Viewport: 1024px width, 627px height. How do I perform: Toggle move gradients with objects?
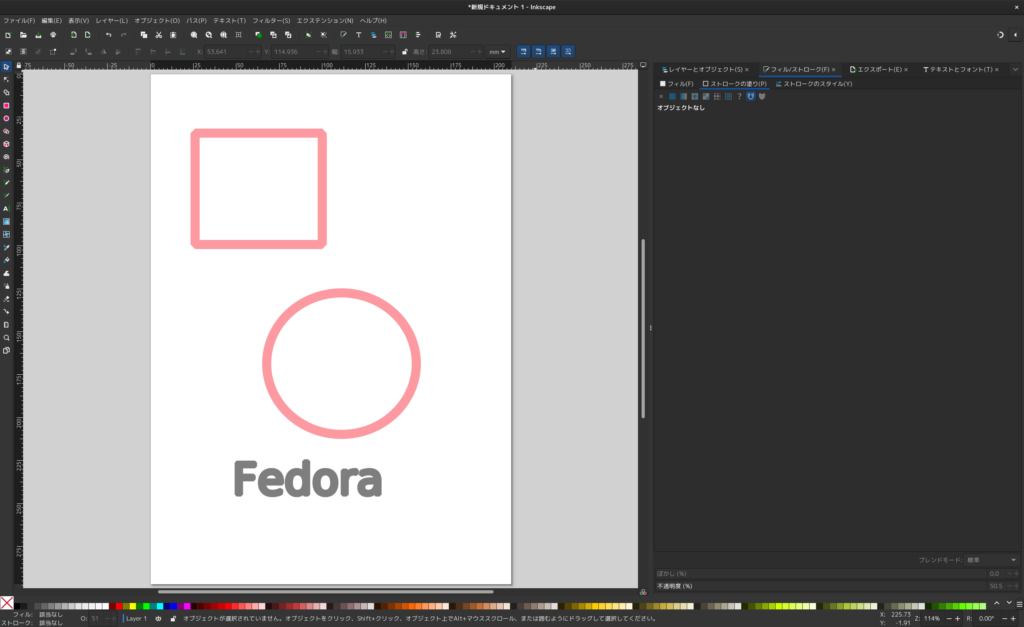click(553, 52)
